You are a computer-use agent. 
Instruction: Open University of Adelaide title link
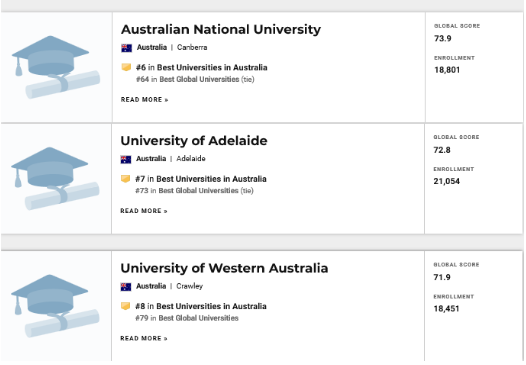194,141
